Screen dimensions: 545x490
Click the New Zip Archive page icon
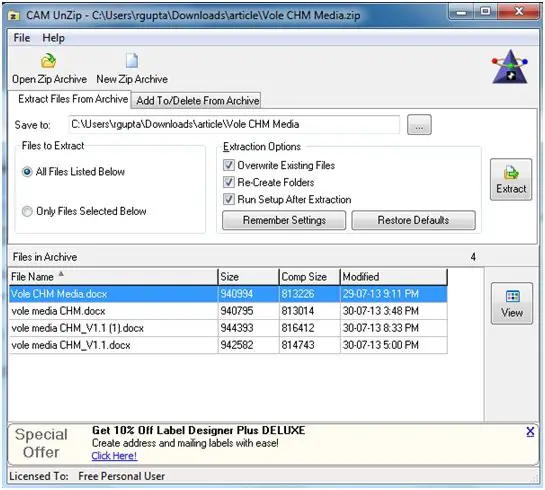pyautogui.click(x=132, y=61)
